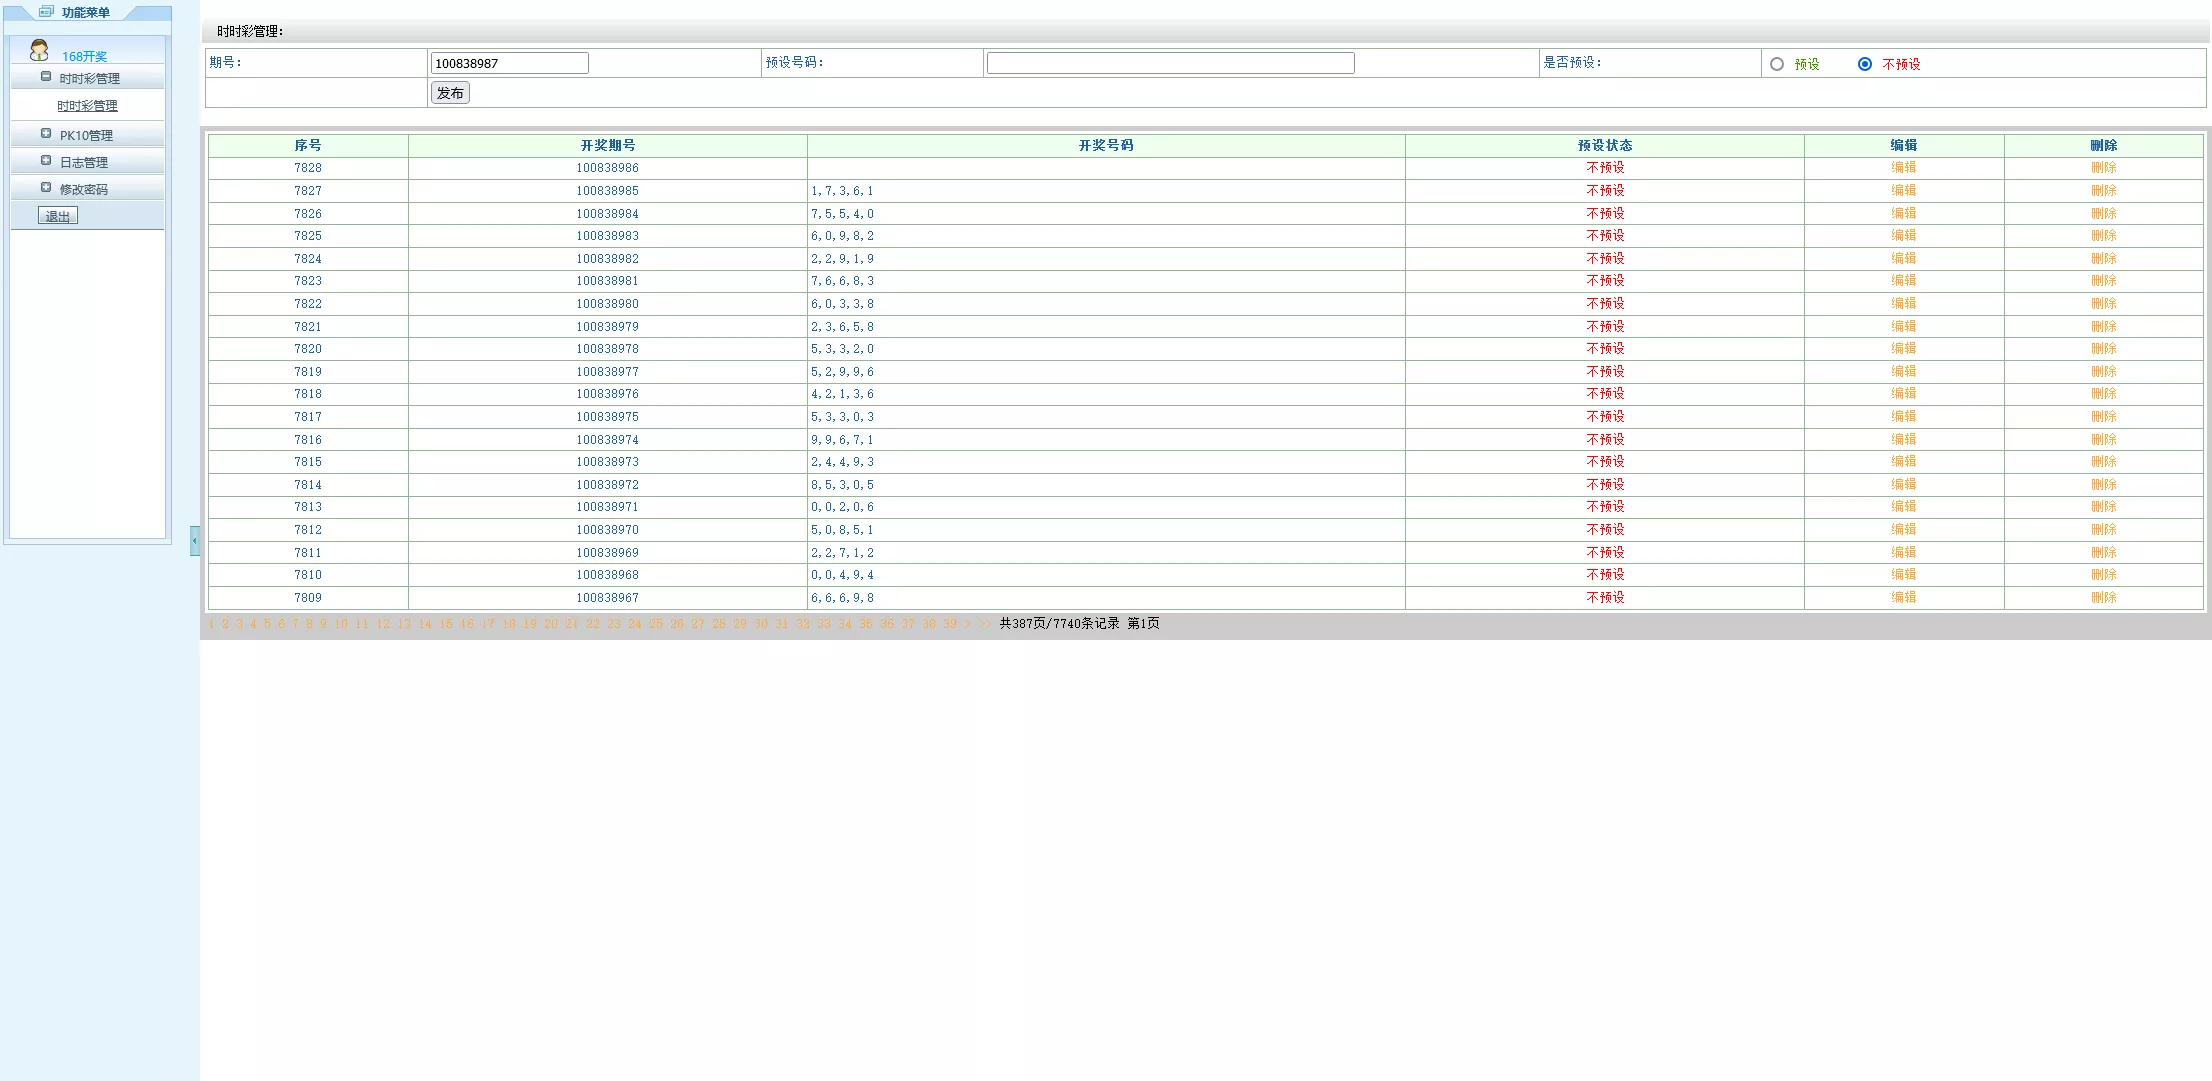Screen dimensions: 2212x1081
Task: Expand 修改密码 using its plus icon
Action: [46, 188]
